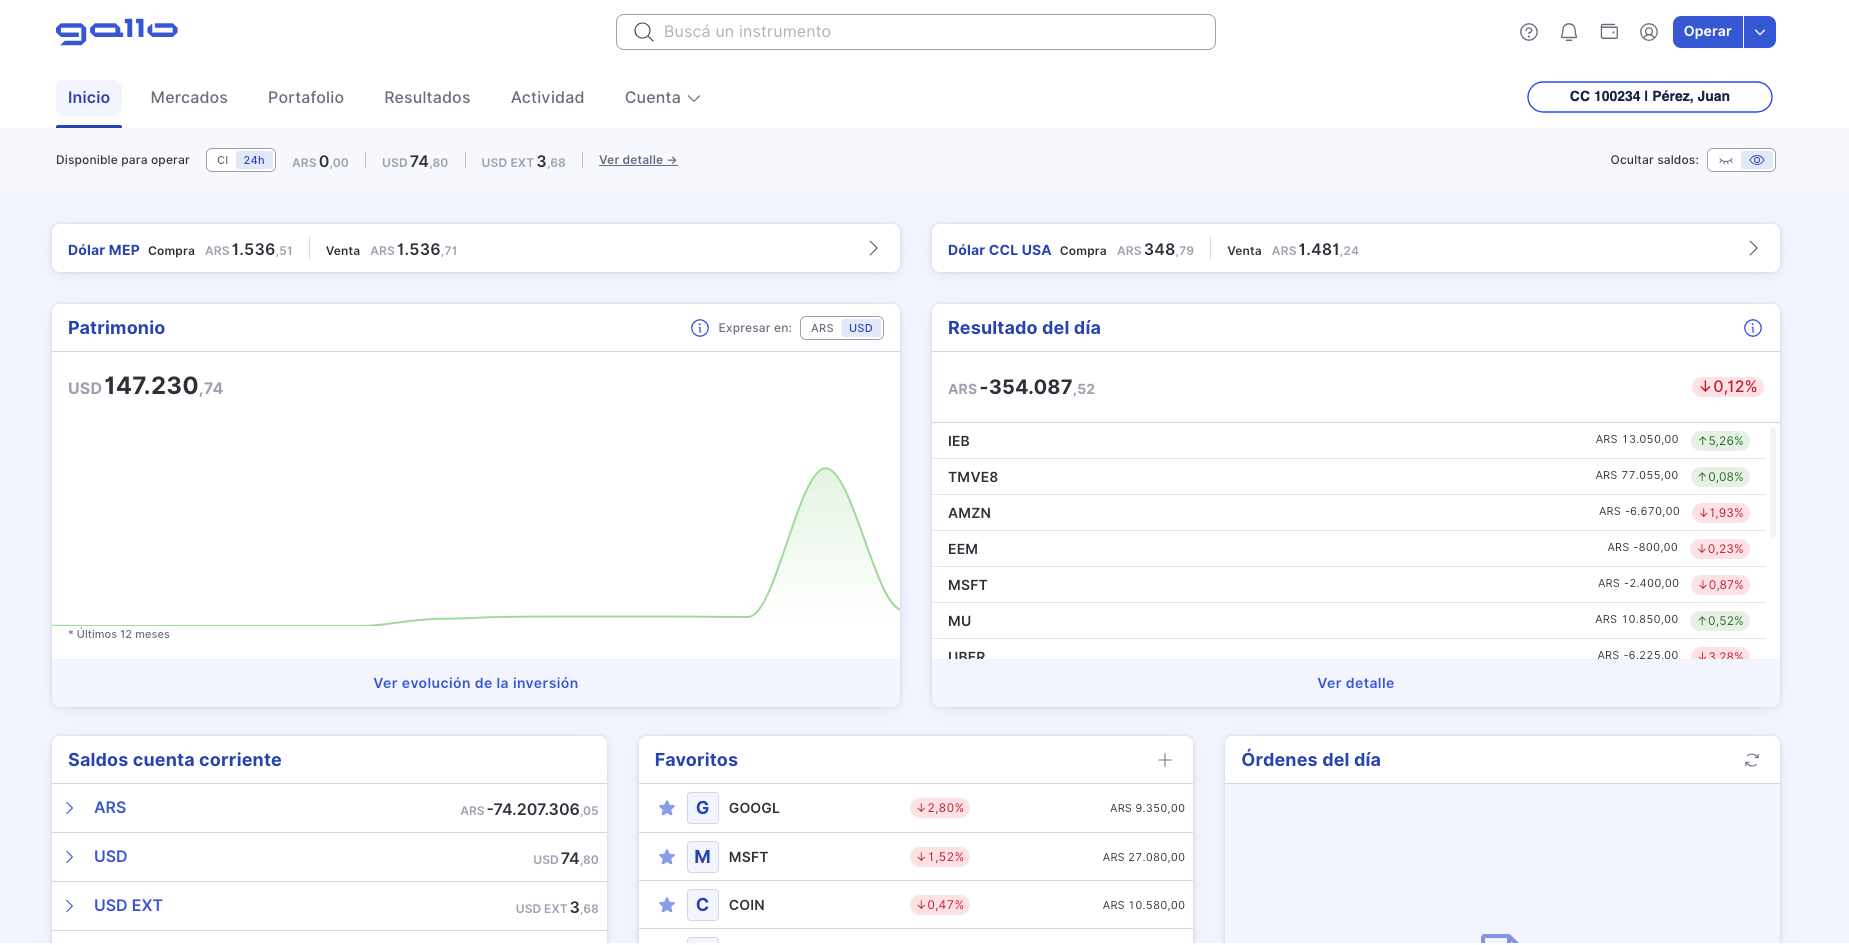Open notifications bell icon
Viewport: 1849px width, 945px height.
(1568, 32)
